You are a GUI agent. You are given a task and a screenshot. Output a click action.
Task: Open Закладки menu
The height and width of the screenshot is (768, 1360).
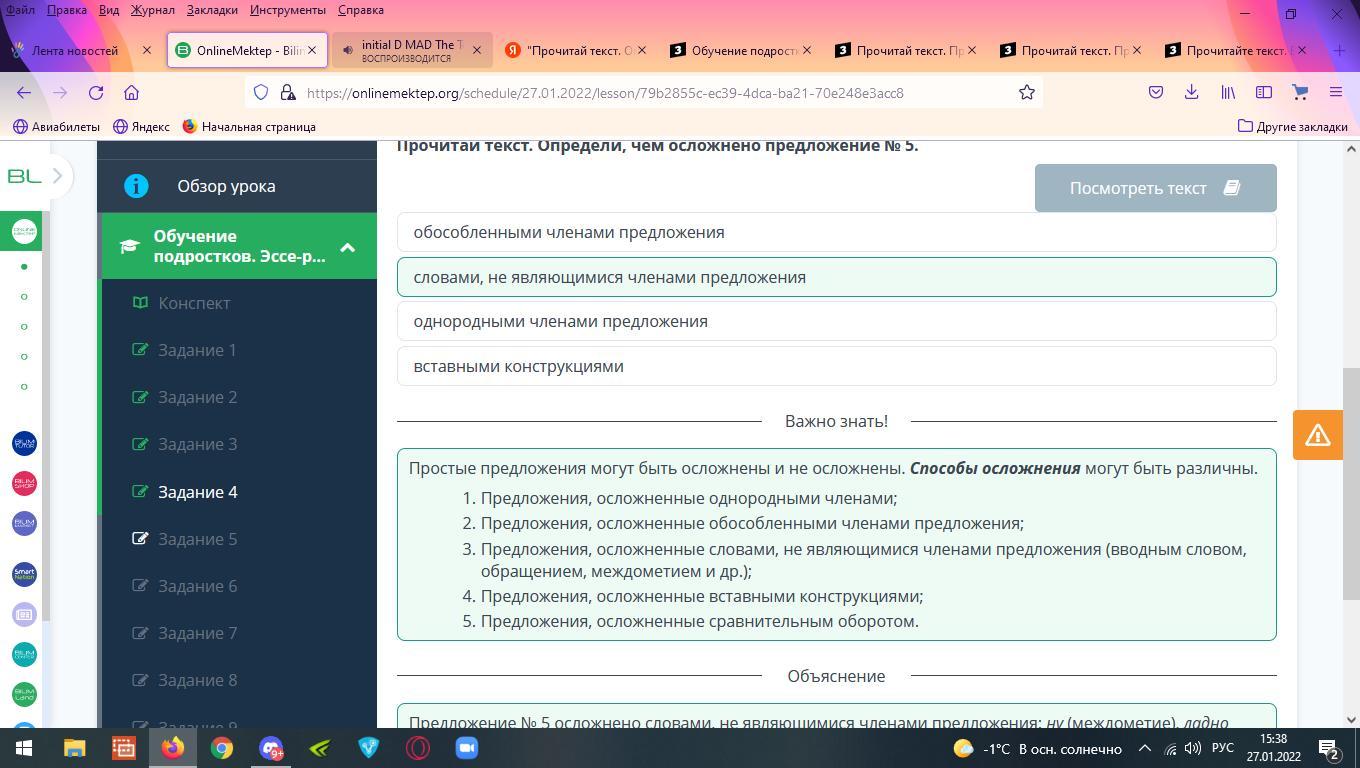coord(212,10)
